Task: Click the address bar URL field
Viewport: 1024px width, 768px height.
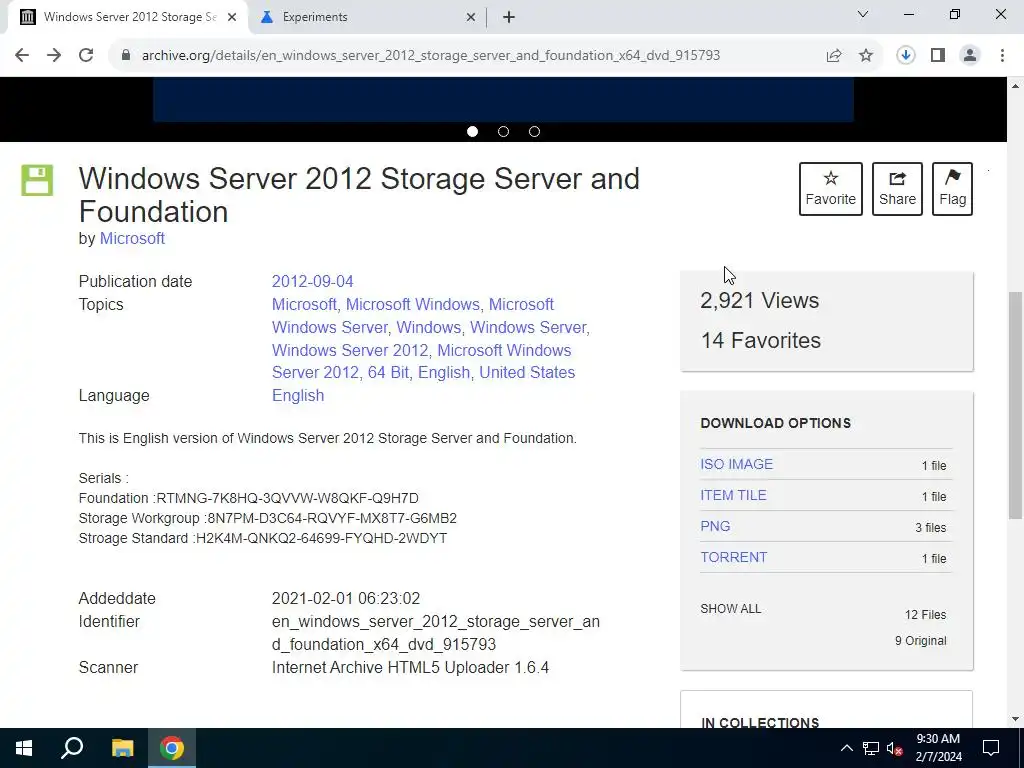Action: coord(431,56)
